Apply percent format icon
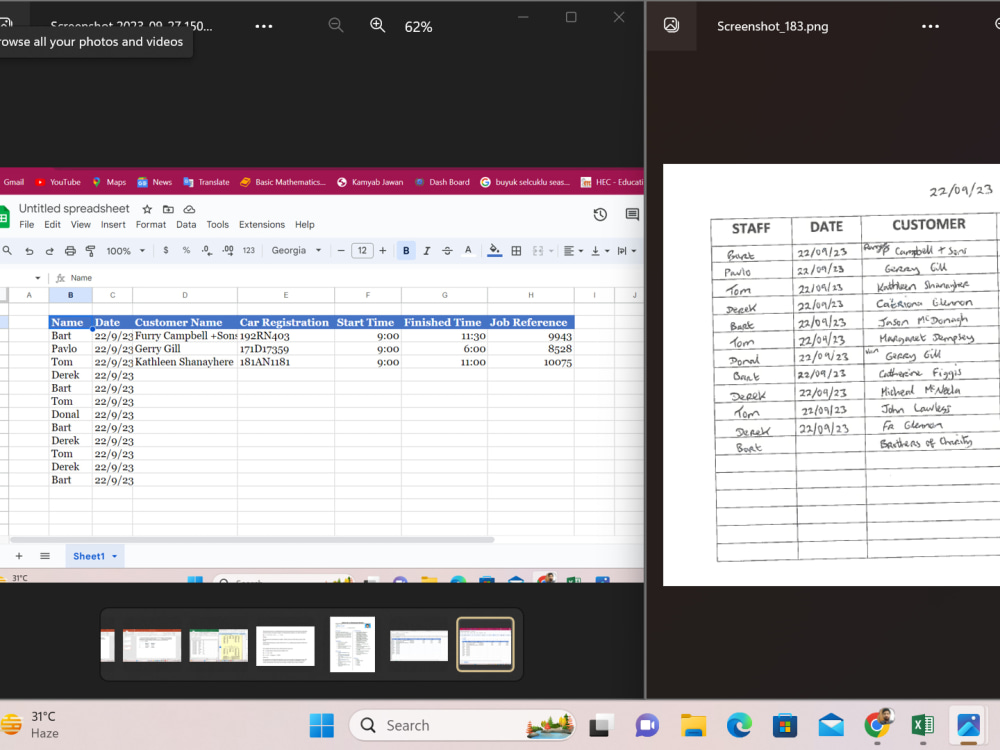This screenshot has height=750, width=1000. point(186,251)
